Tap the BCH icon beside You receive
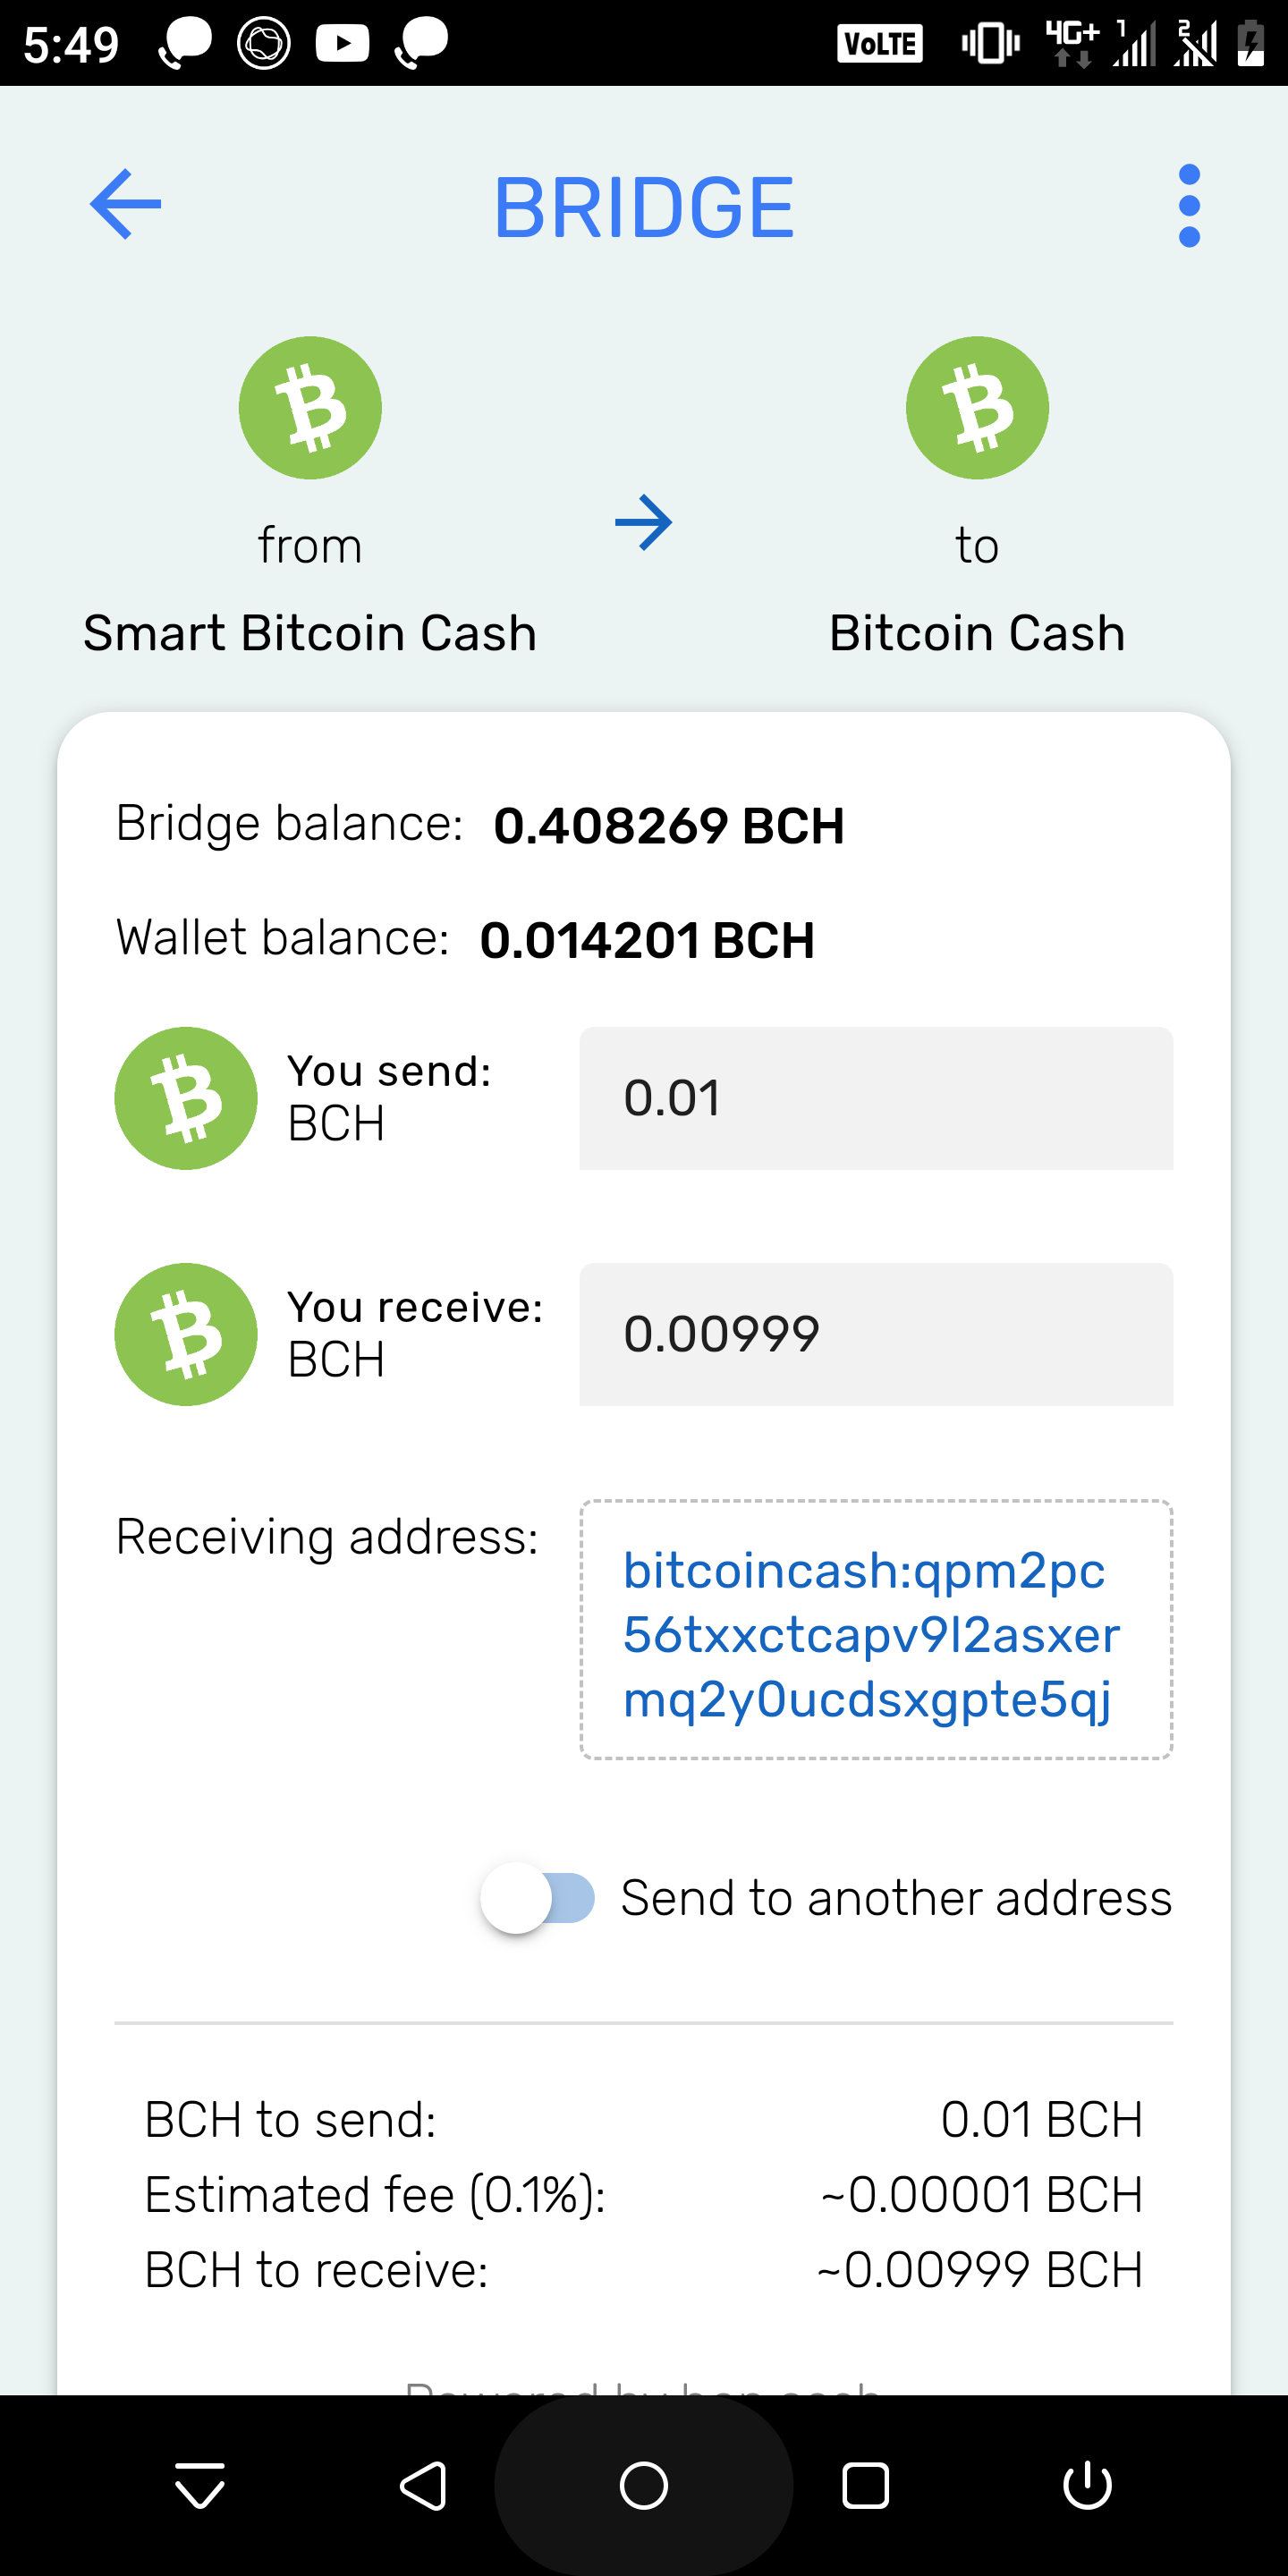The image size is (1288, 2576). [x=186, y=1334]
